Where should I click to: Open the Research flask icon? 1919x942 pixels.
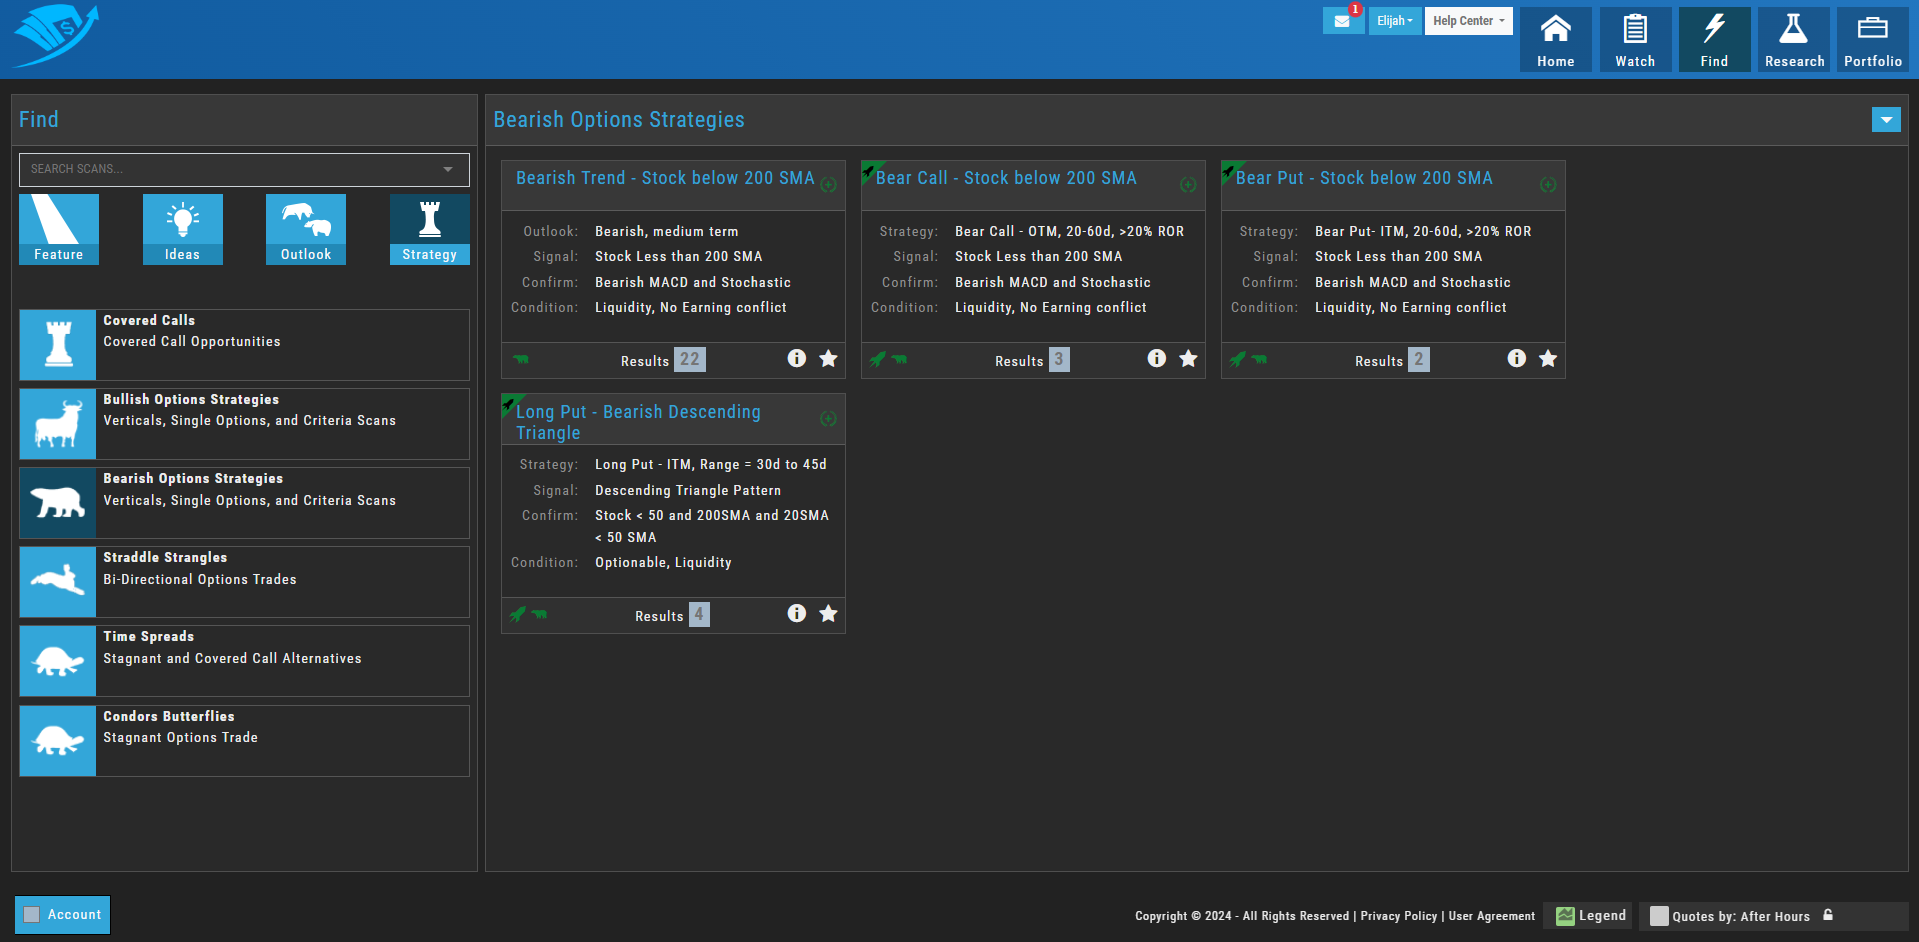pyautogui.click(x=1794, y=40)
